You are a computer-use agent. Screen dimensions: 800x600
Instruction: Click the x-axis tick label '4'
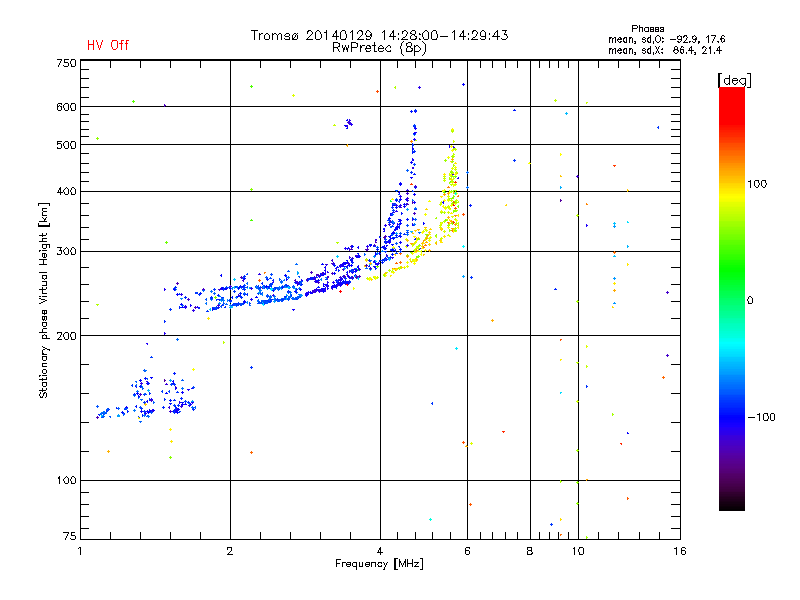(380, 551)
